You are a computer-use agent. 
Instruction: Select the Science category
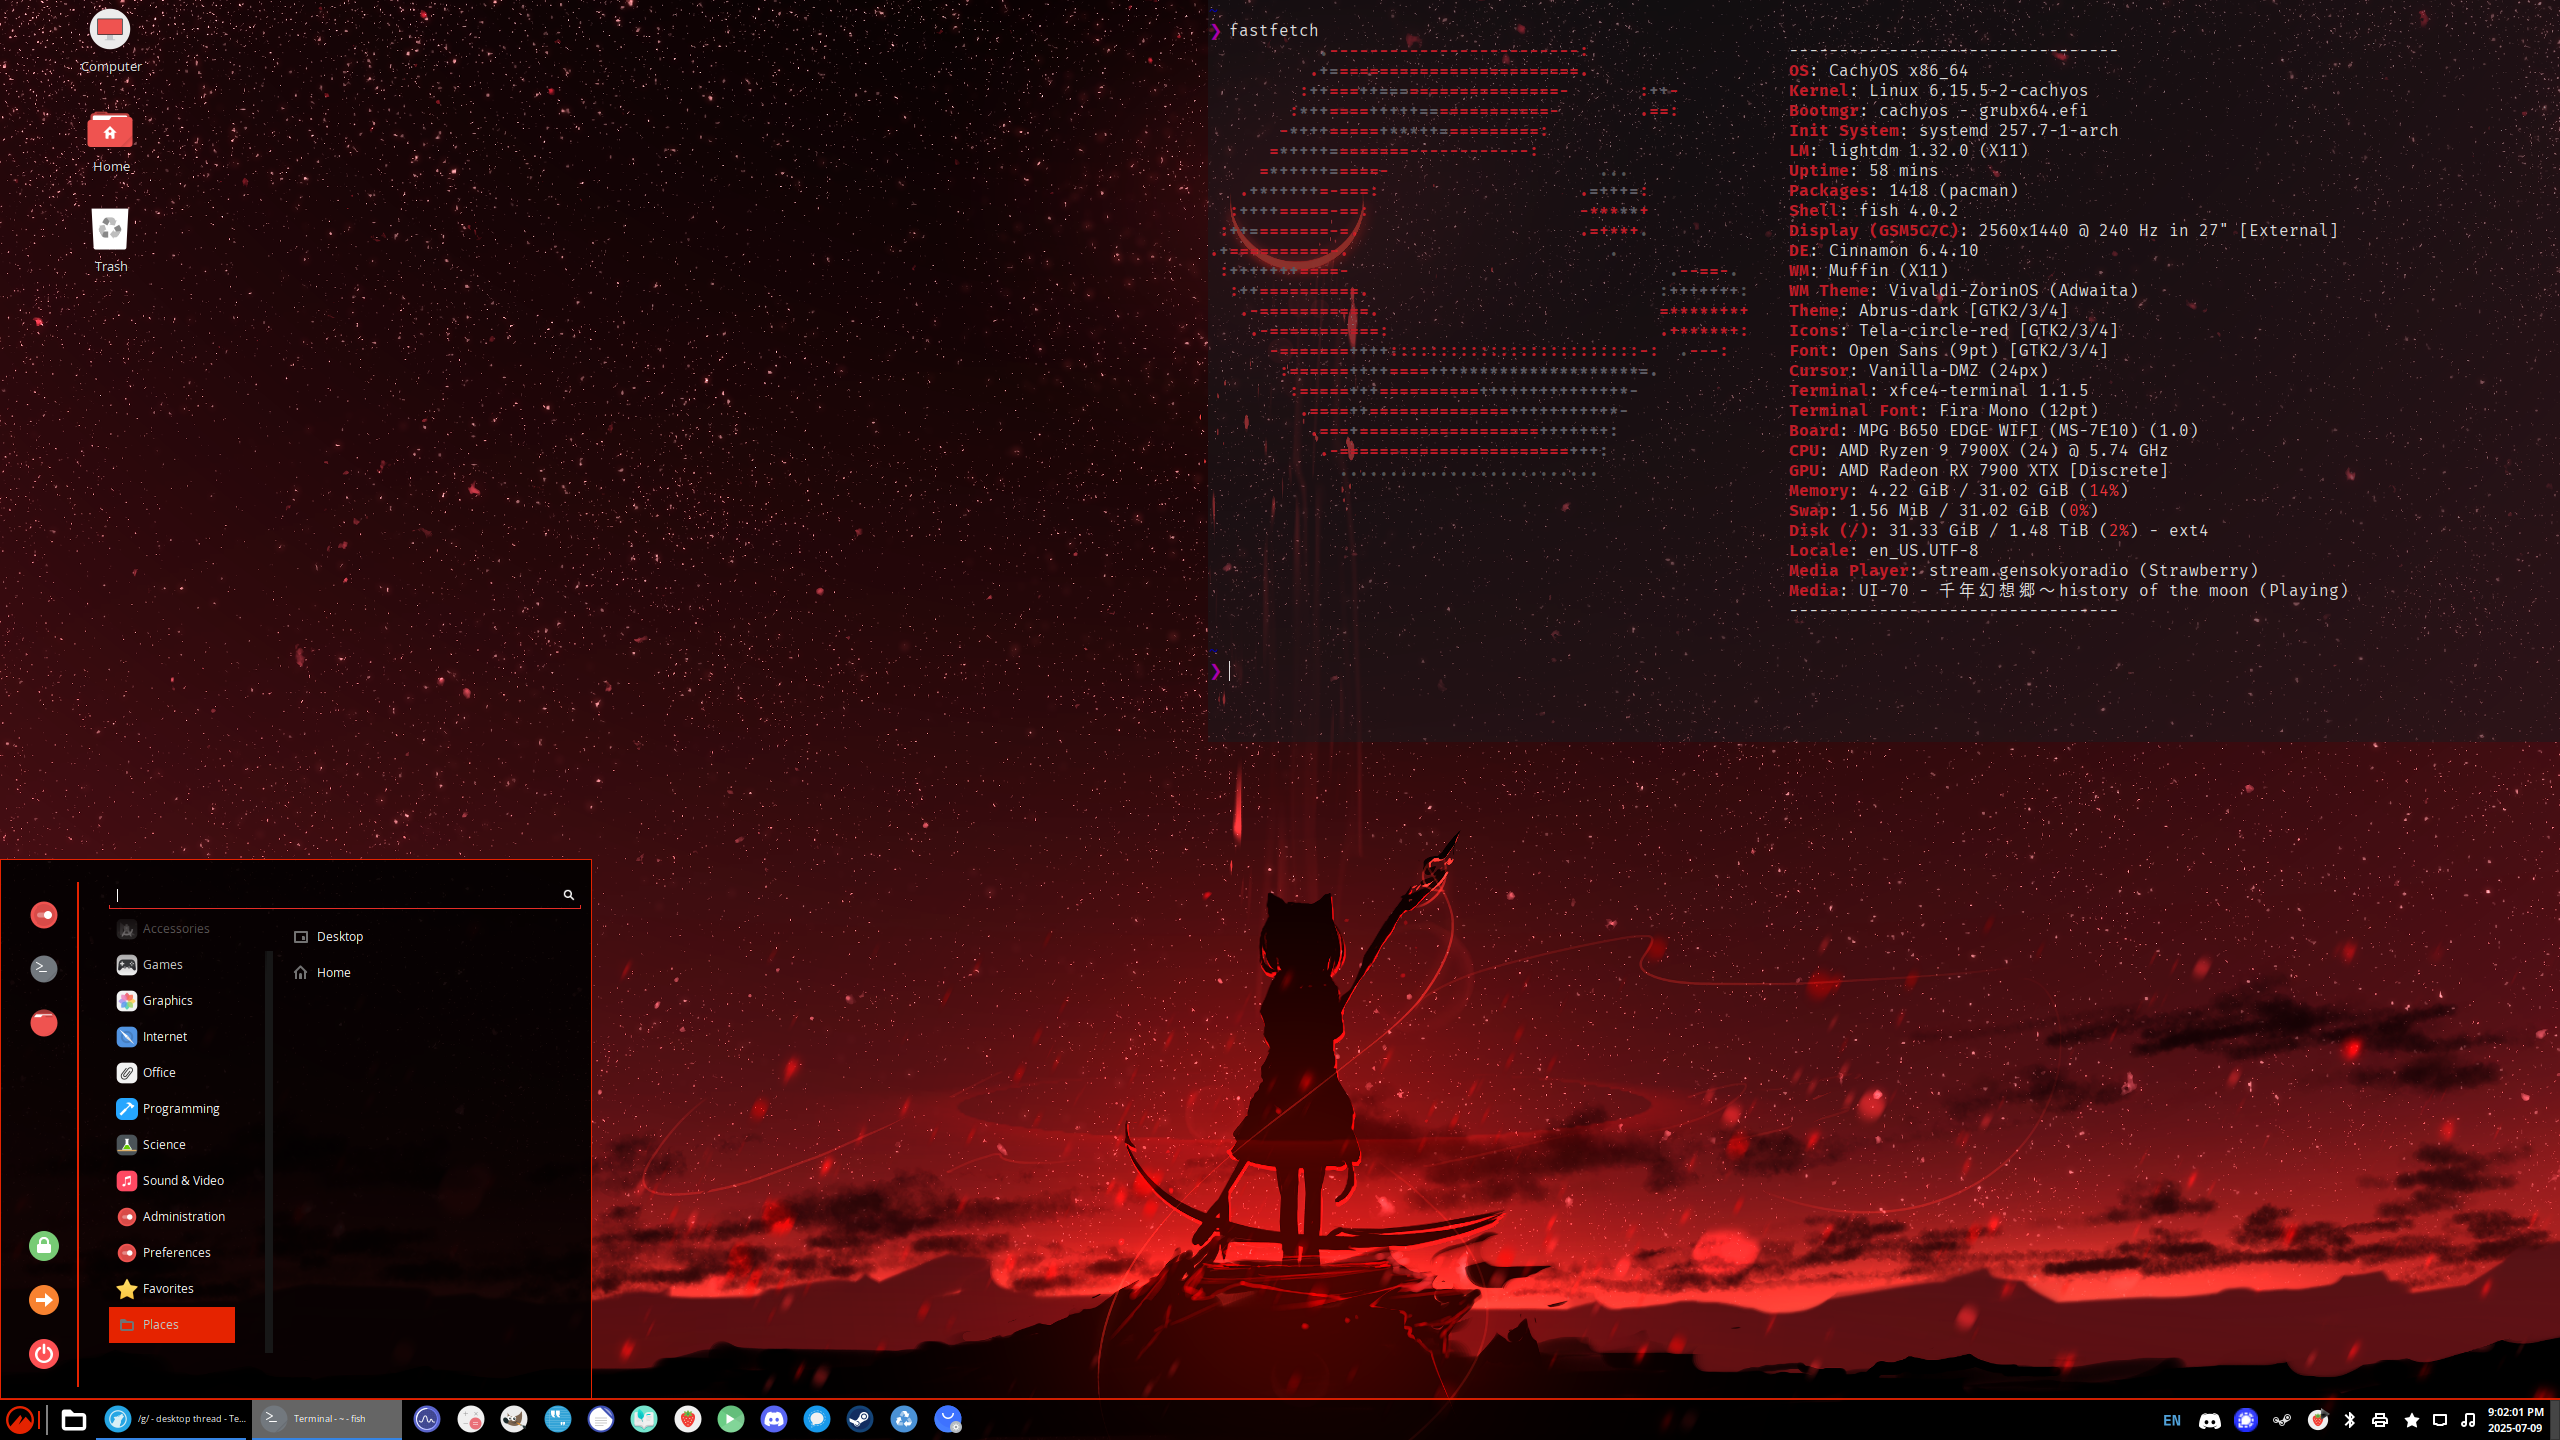coord(172,1145)
